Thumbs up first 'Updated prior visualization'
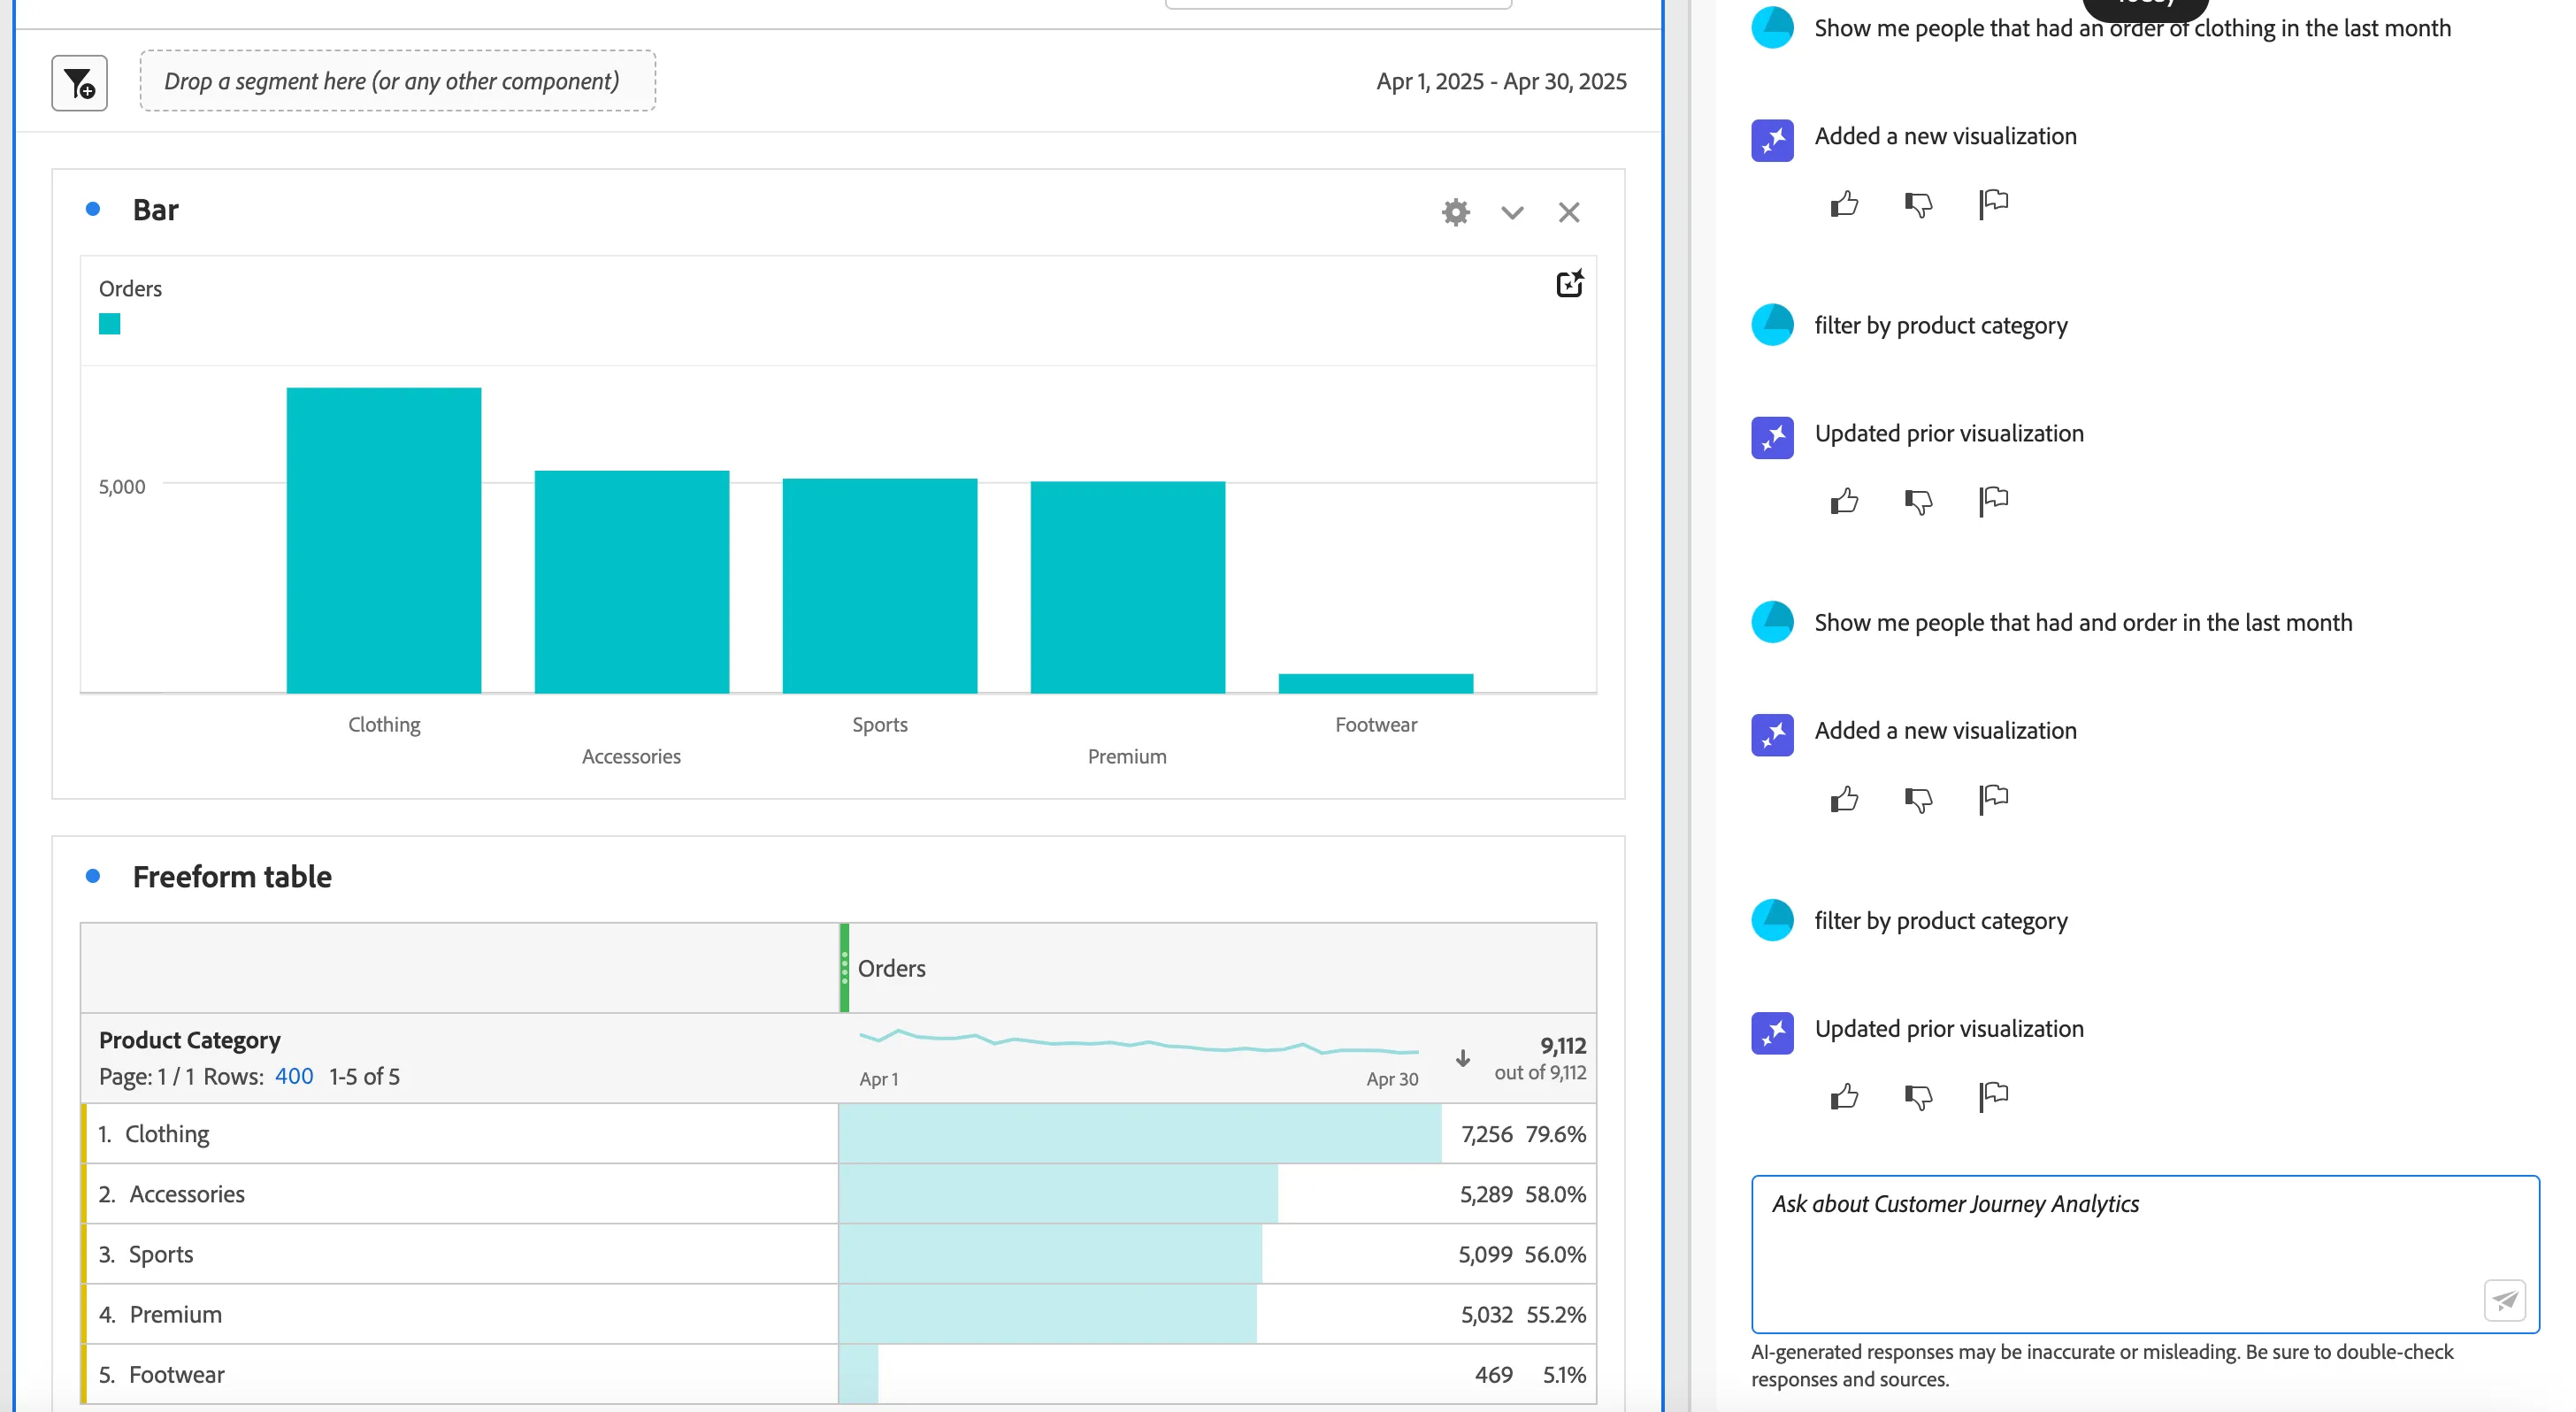This screenshot has width=2576, height=1412. pos(1844,501)
